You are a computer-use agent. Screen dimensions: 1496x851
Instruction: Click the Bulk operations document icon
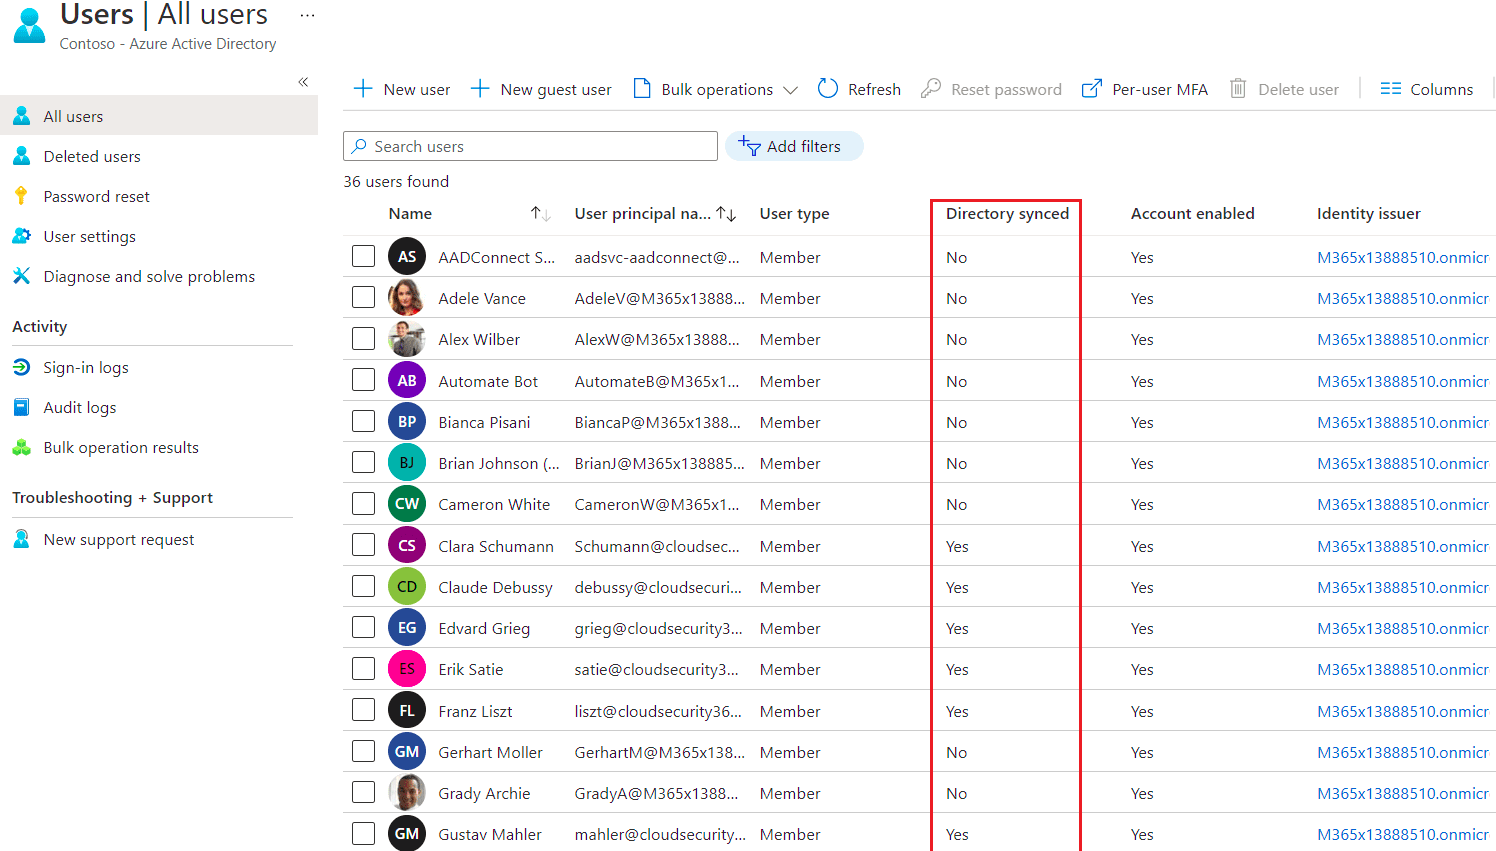tap(642, 89)
